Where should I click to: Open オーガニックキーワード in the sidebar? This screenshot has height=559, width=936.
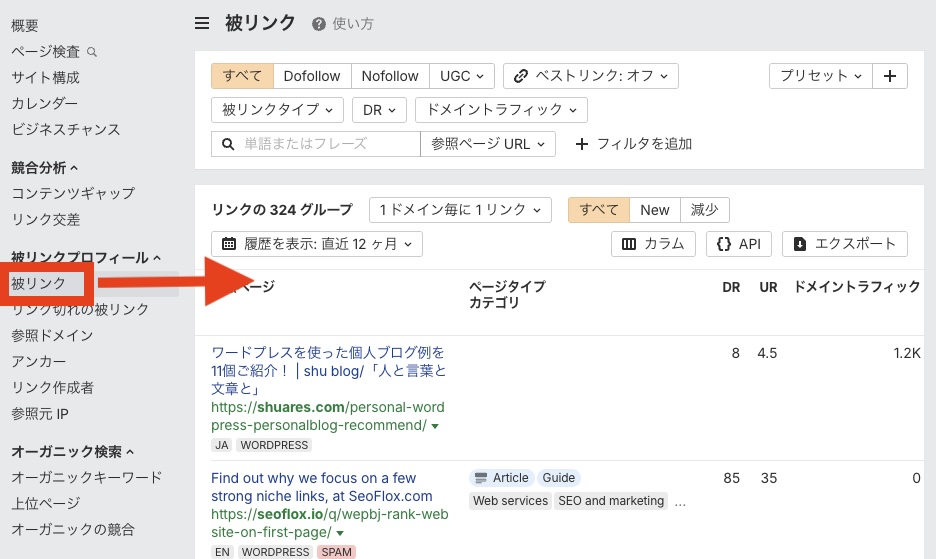pos(87,477)
